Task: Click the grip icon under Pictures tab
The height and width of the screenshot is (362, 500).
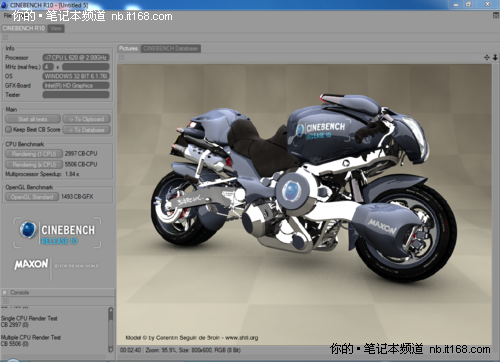Action: (122, 58)
